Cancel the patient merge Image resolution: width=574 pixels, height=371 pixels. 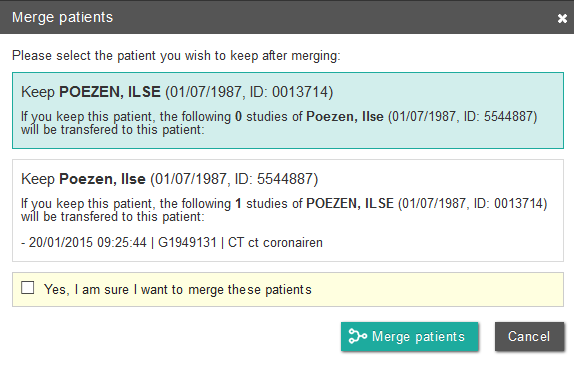pos(529,337)
